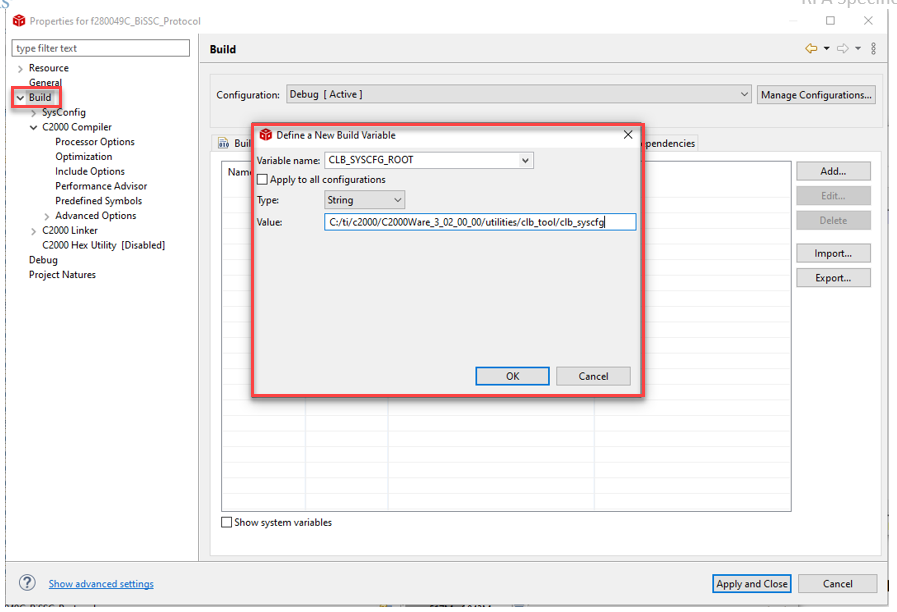The image size is (897, 612).
Task: Open the Variable name combo box dropdown
Action: 526,160
